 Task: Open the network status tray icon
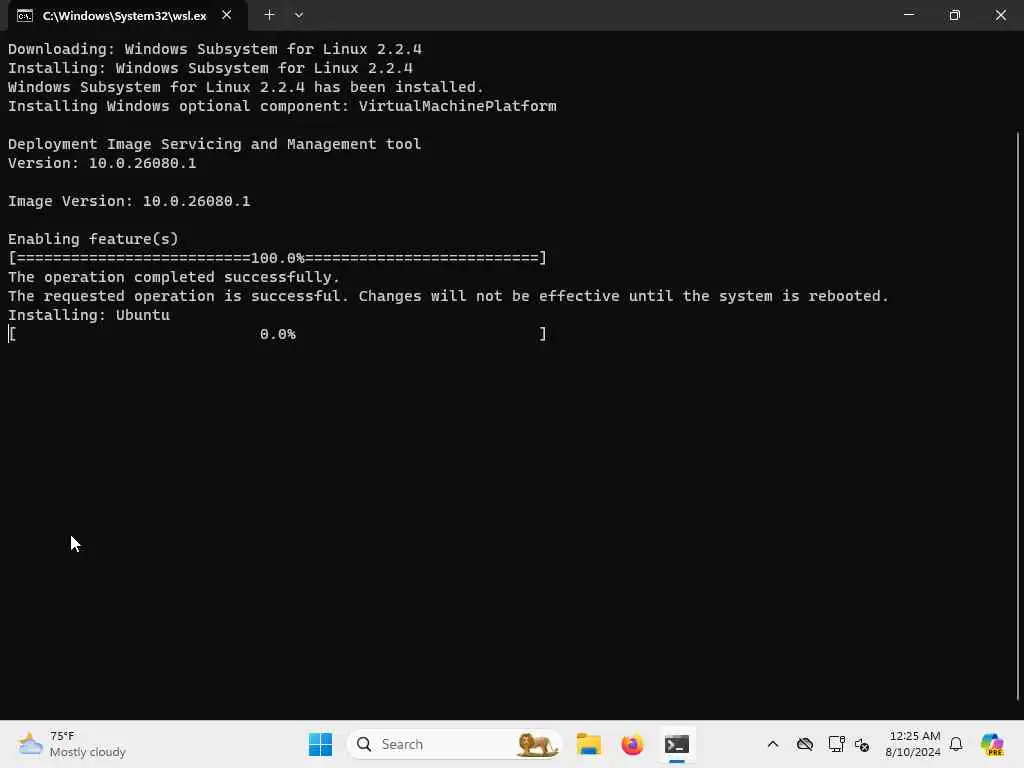pos(836,744)
